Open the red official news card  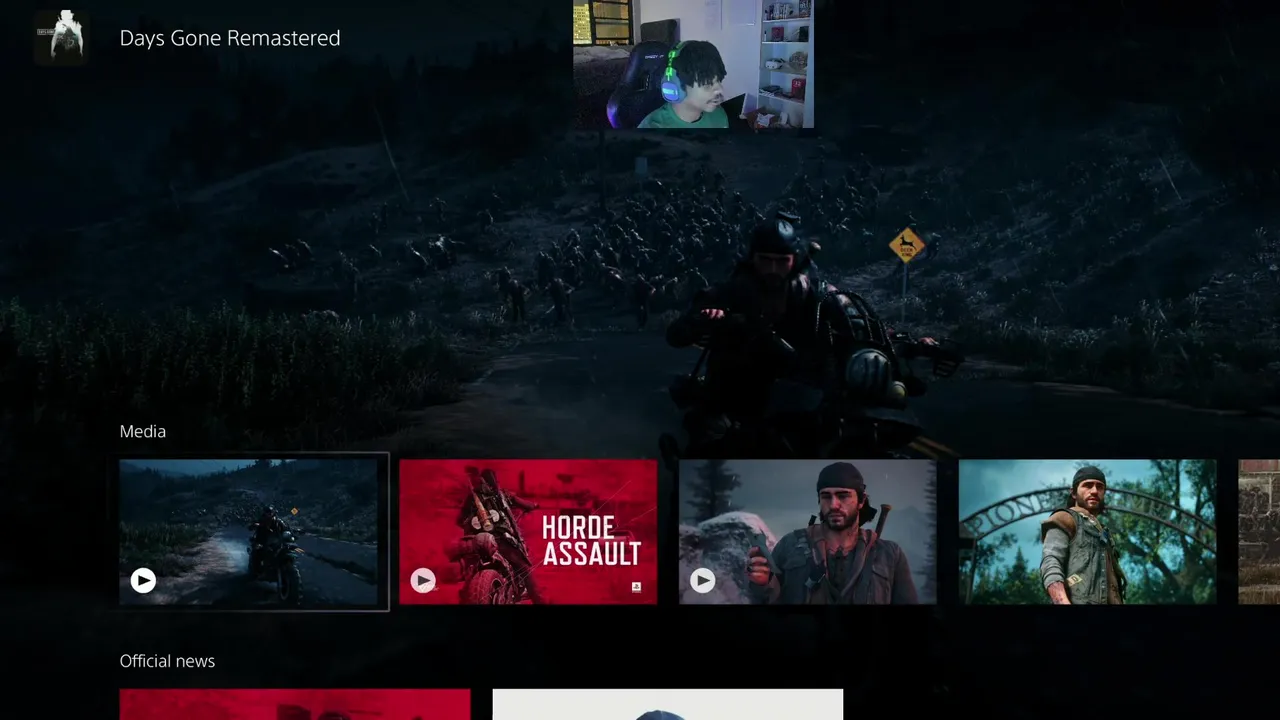[295, 704]
